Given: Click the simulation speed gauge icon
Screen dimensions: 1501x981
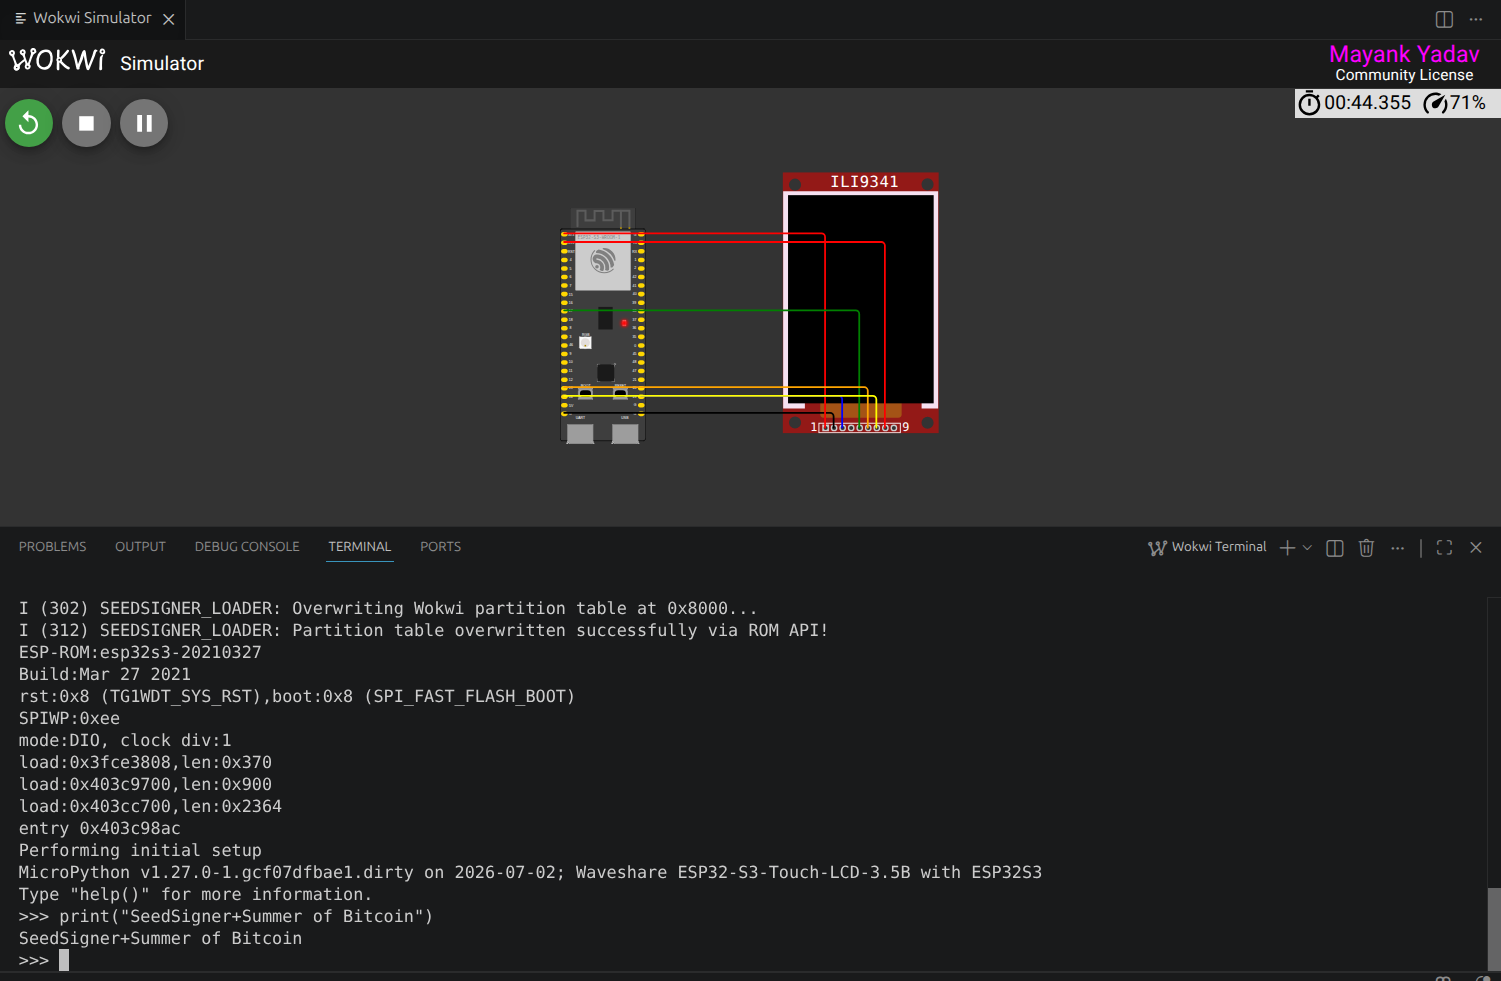Looking at the screenshot, I should [x=1435, y=103].
